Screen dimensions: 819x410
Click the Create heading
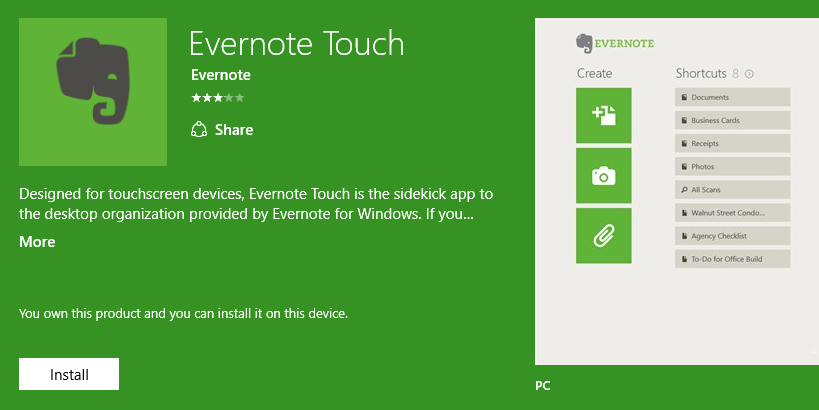pyautogui.click(x=594, y=73)
